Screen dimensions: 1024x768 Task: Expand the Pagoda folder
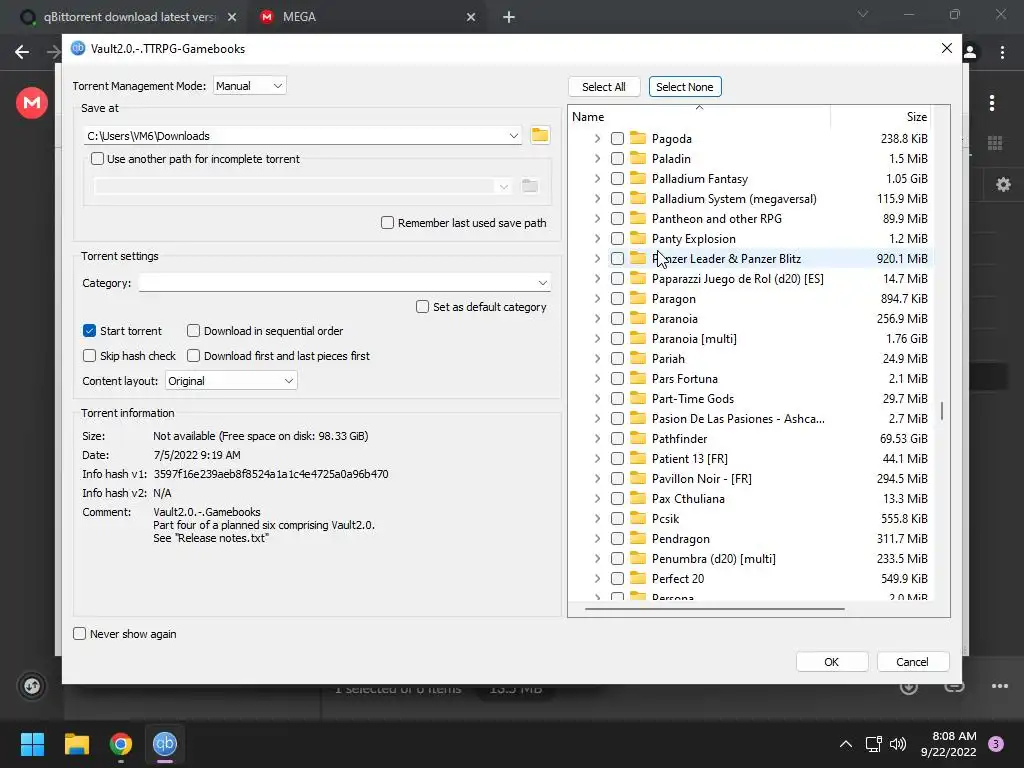tap(598, 138)
